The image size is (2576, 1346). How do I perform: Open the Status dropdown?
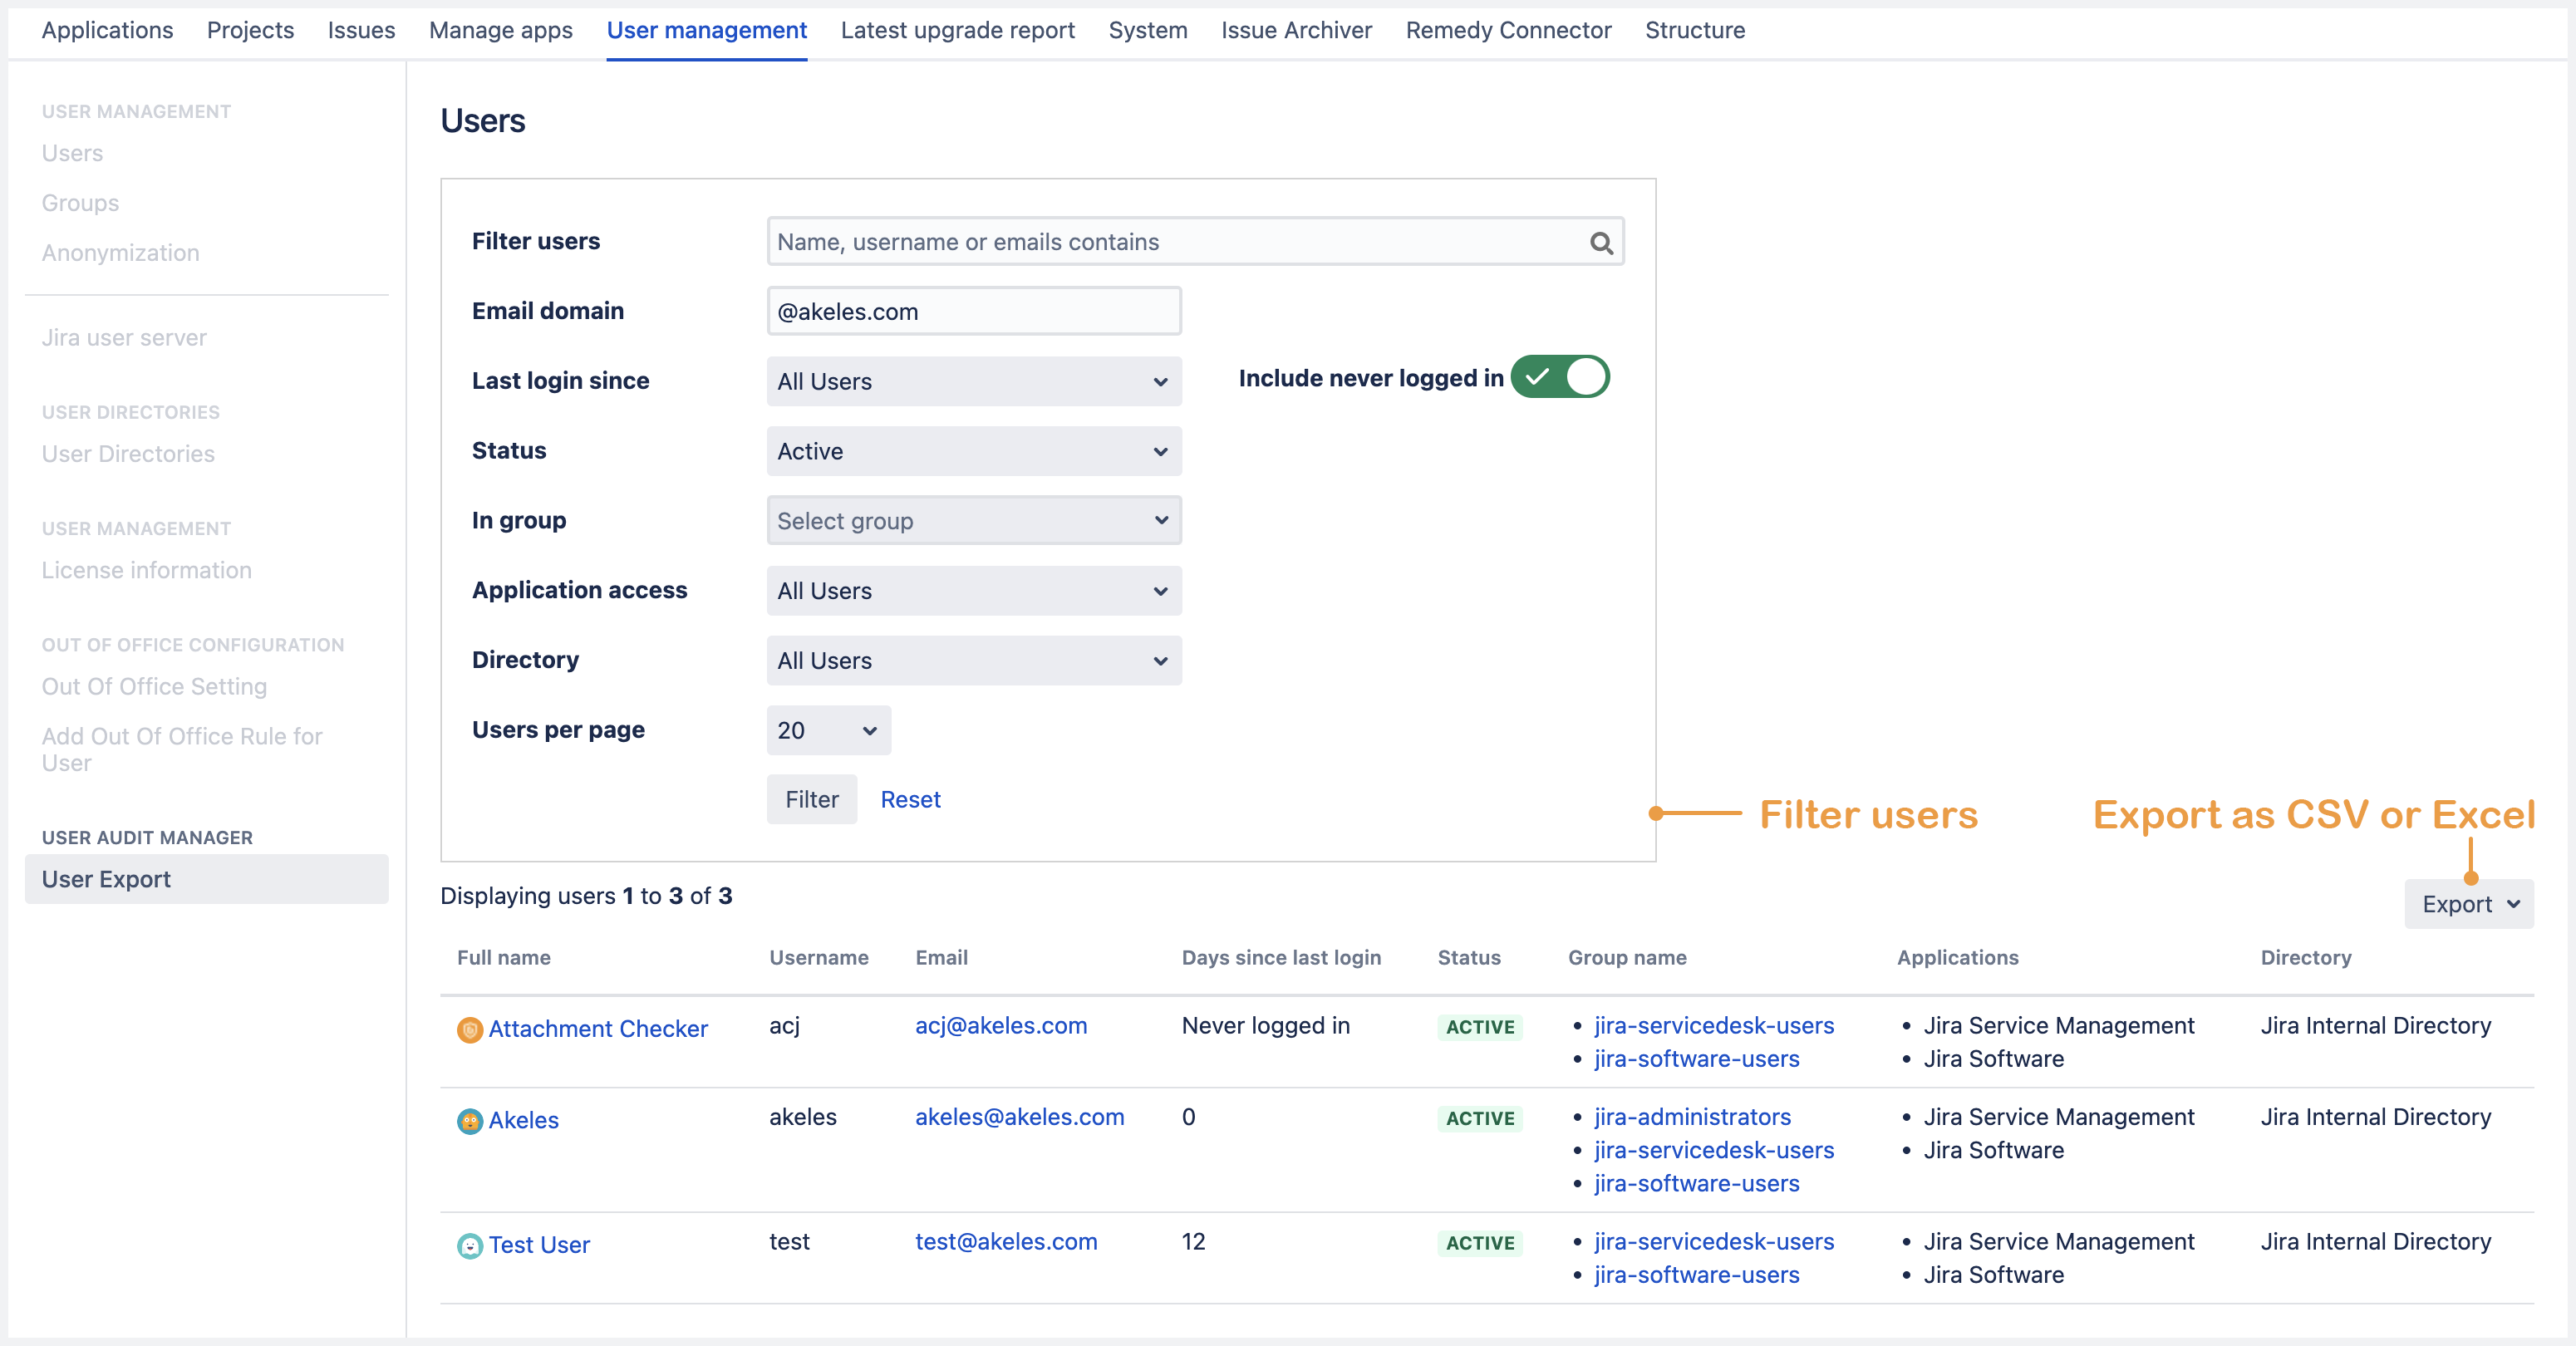pos(972,451)
